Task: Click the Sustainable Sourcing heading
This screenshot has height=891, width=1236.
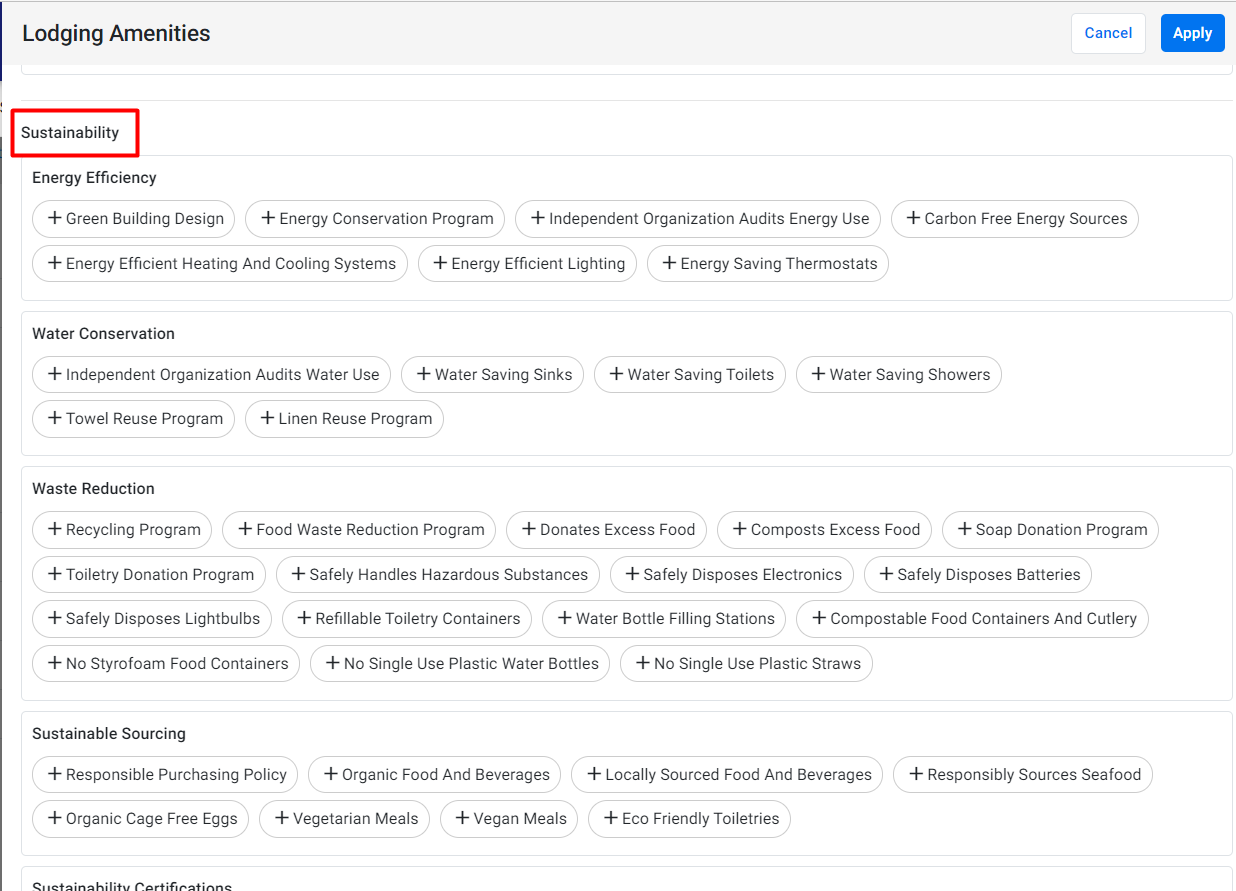Action: tap(109, 734)
